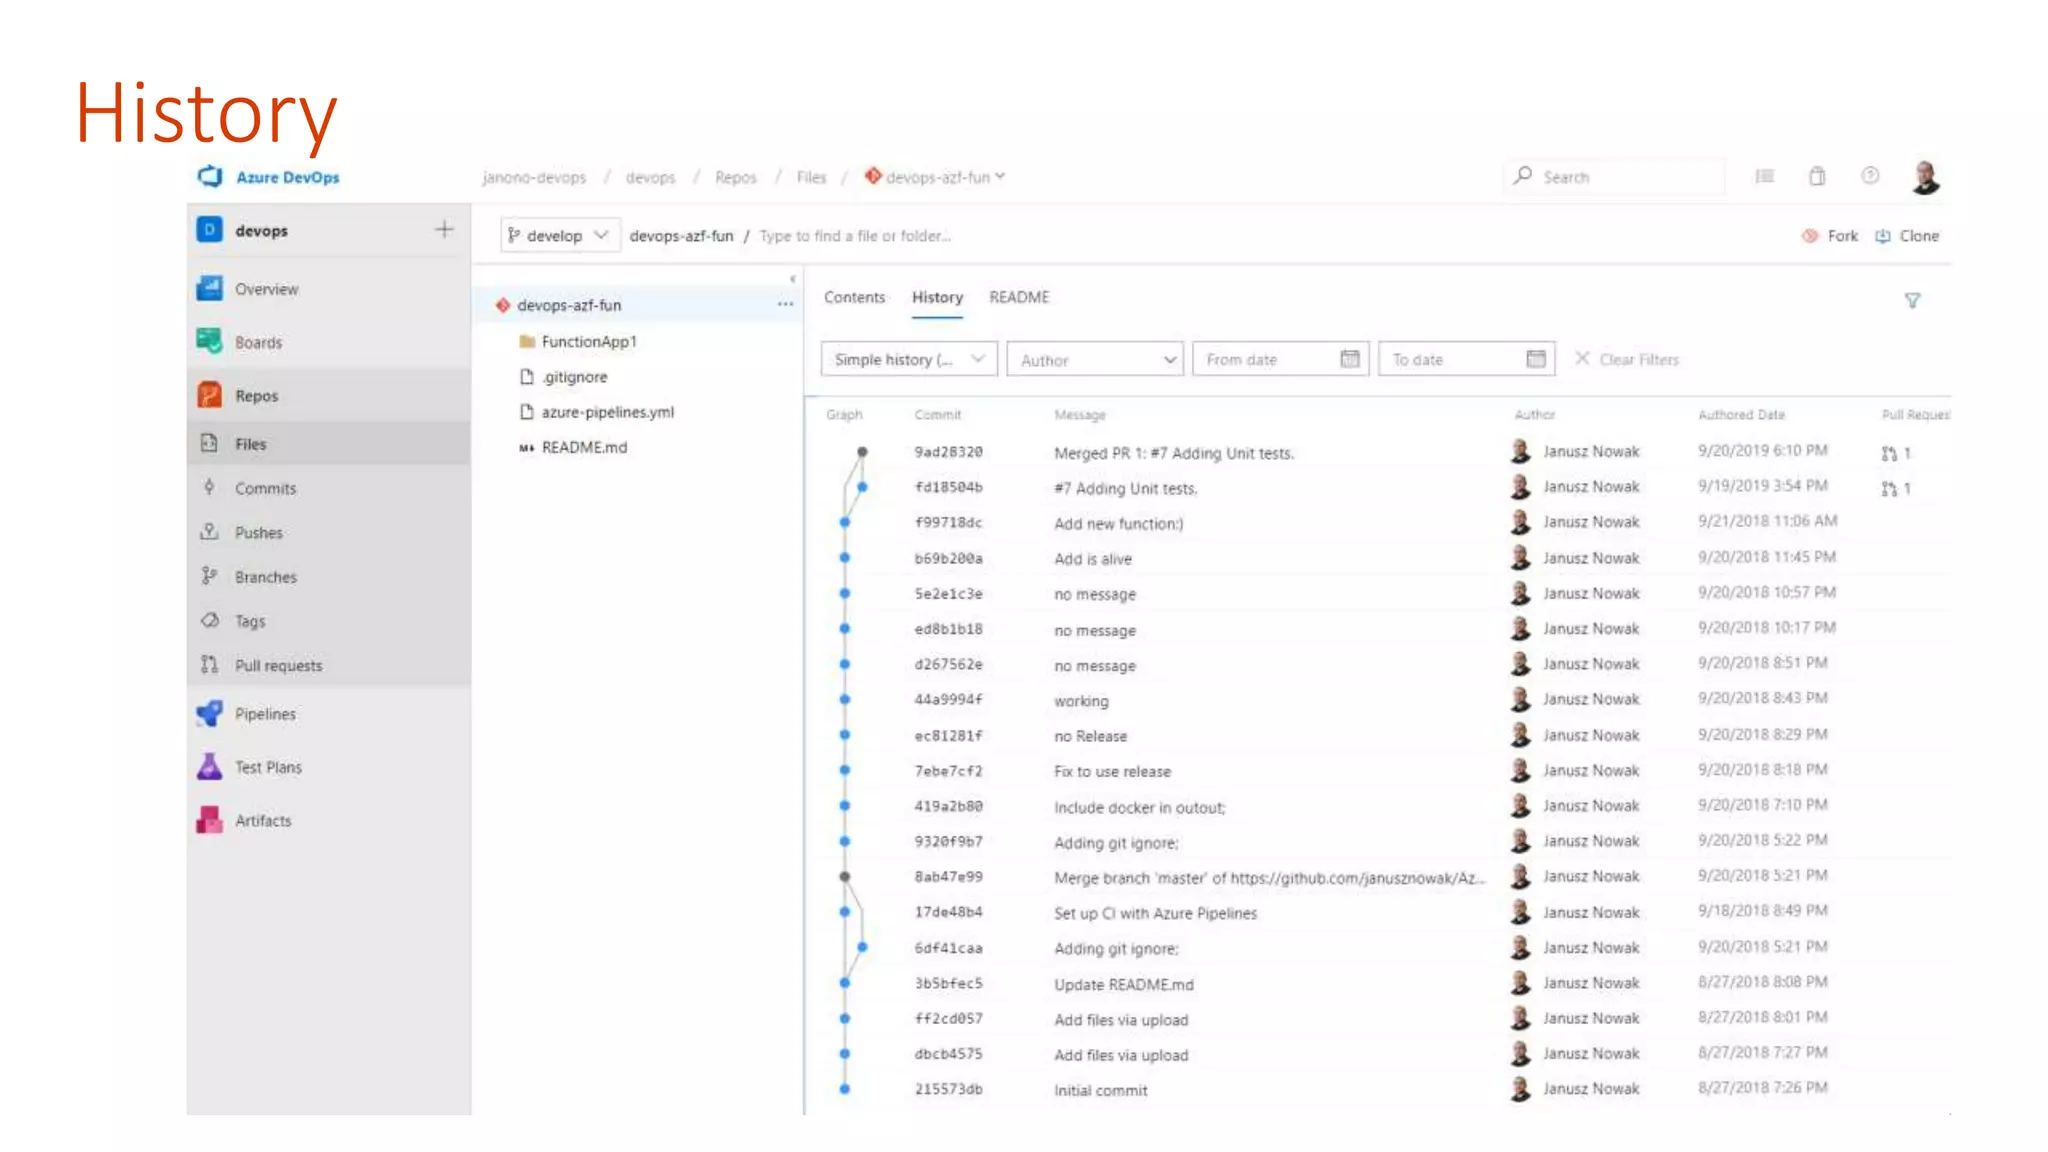This screenshot has width=2048, height=1152.
Task: Select FunctionApp1 folder in file tree
Action: tap(588, 341)
